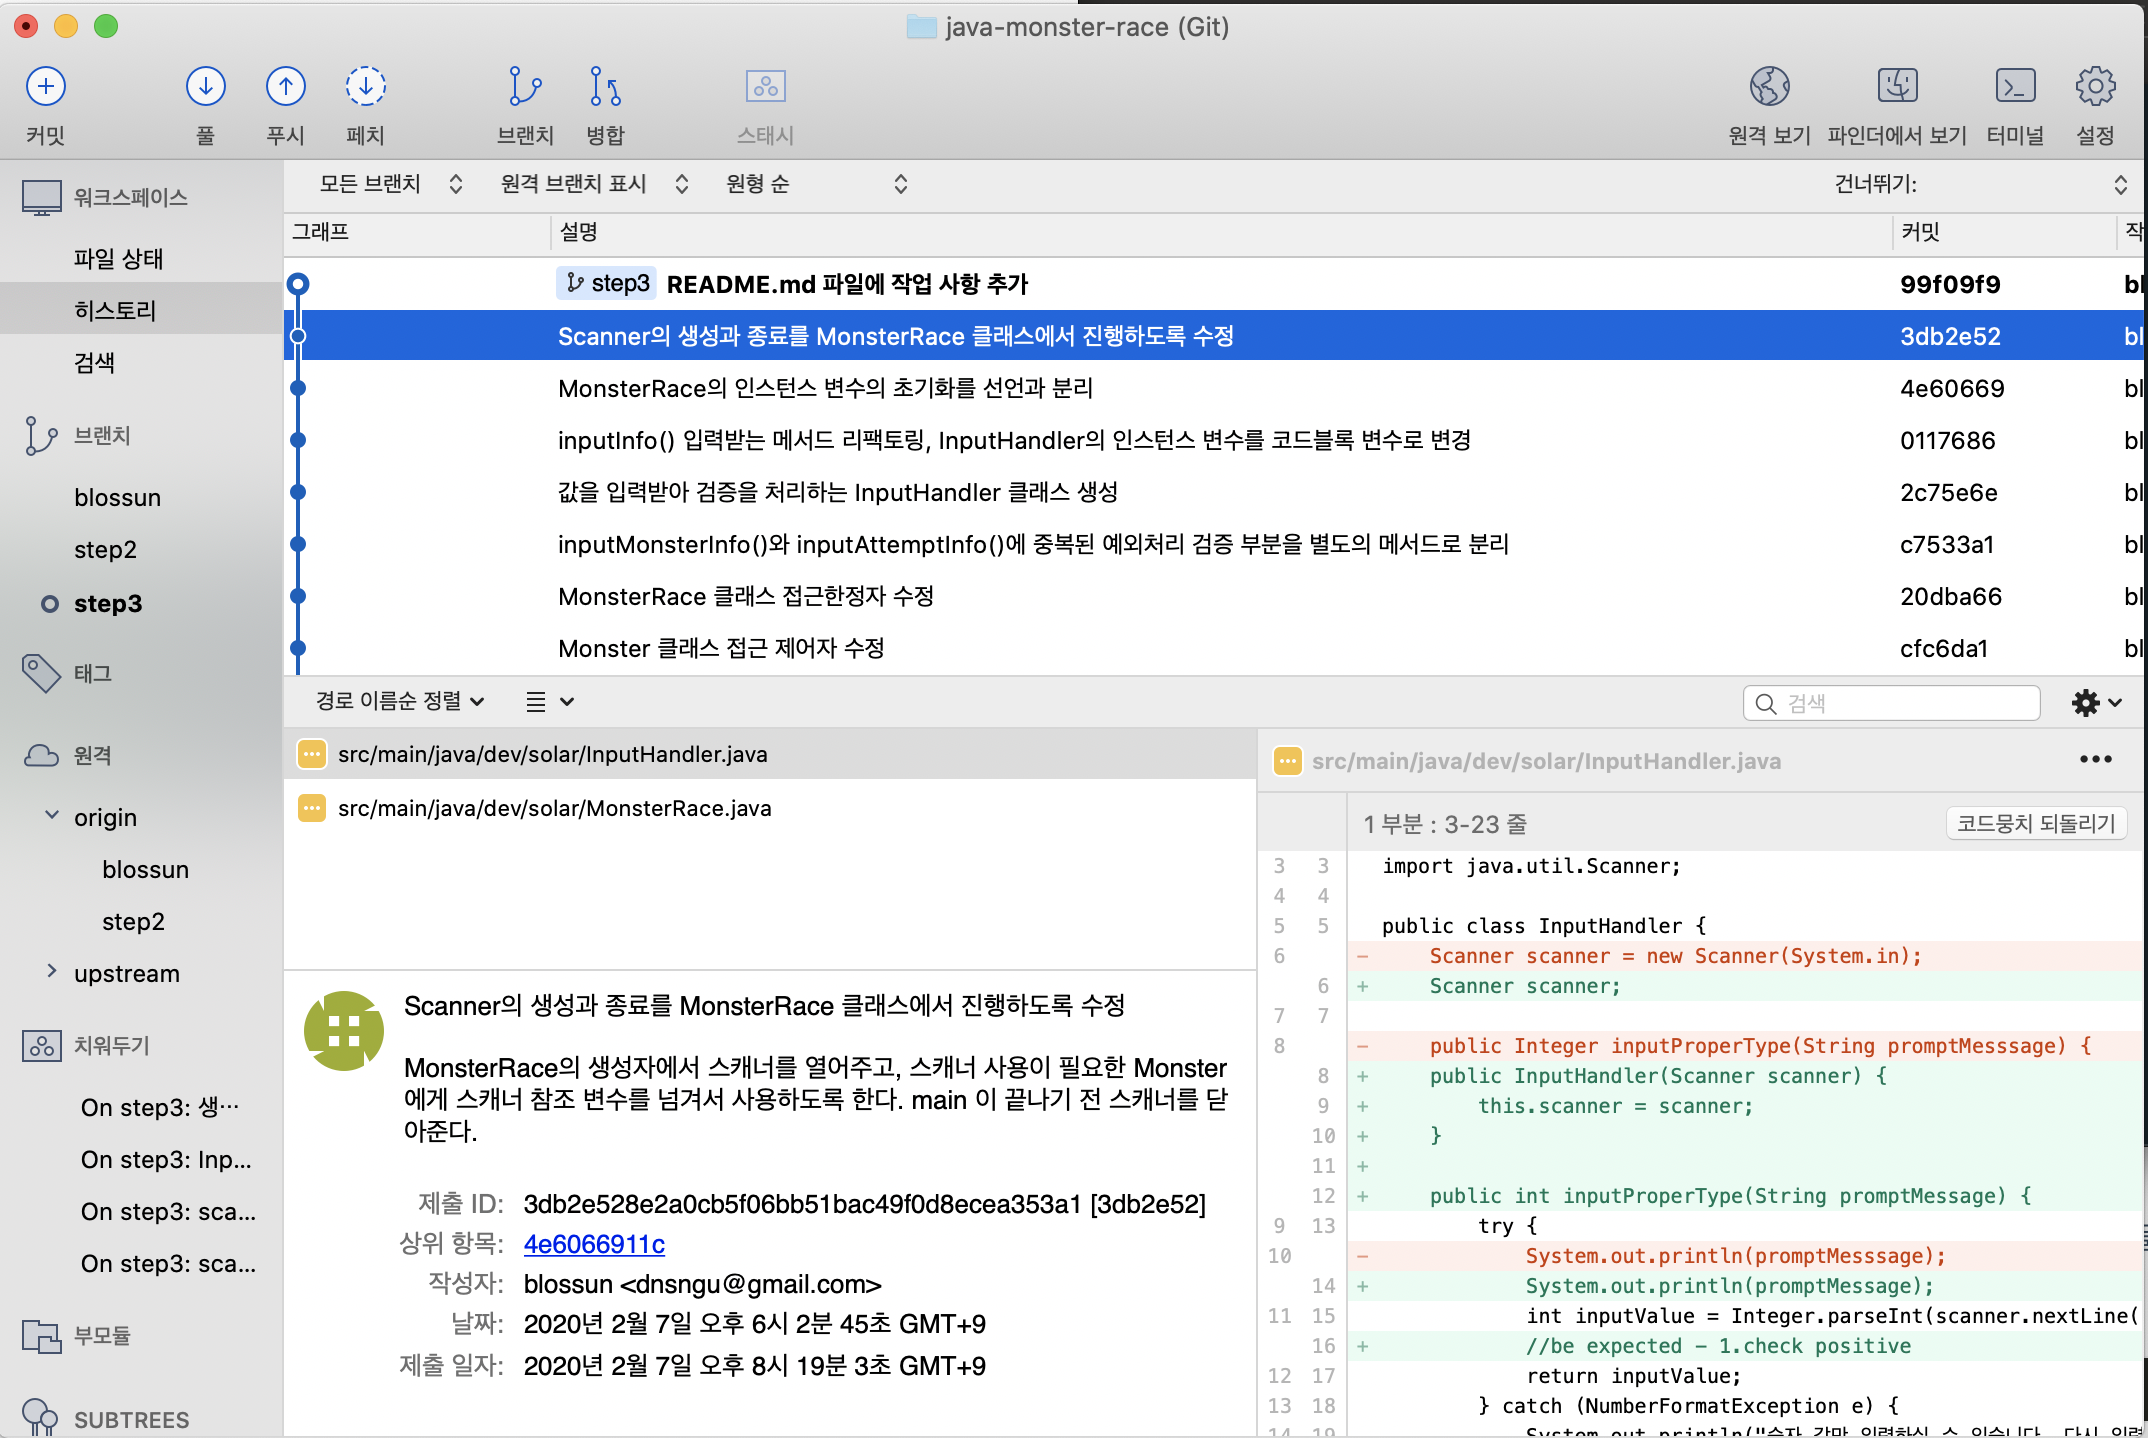Open the all-branches filter dropdown
Screen dimensions: 2148x1438
click(x=390, y=184)
